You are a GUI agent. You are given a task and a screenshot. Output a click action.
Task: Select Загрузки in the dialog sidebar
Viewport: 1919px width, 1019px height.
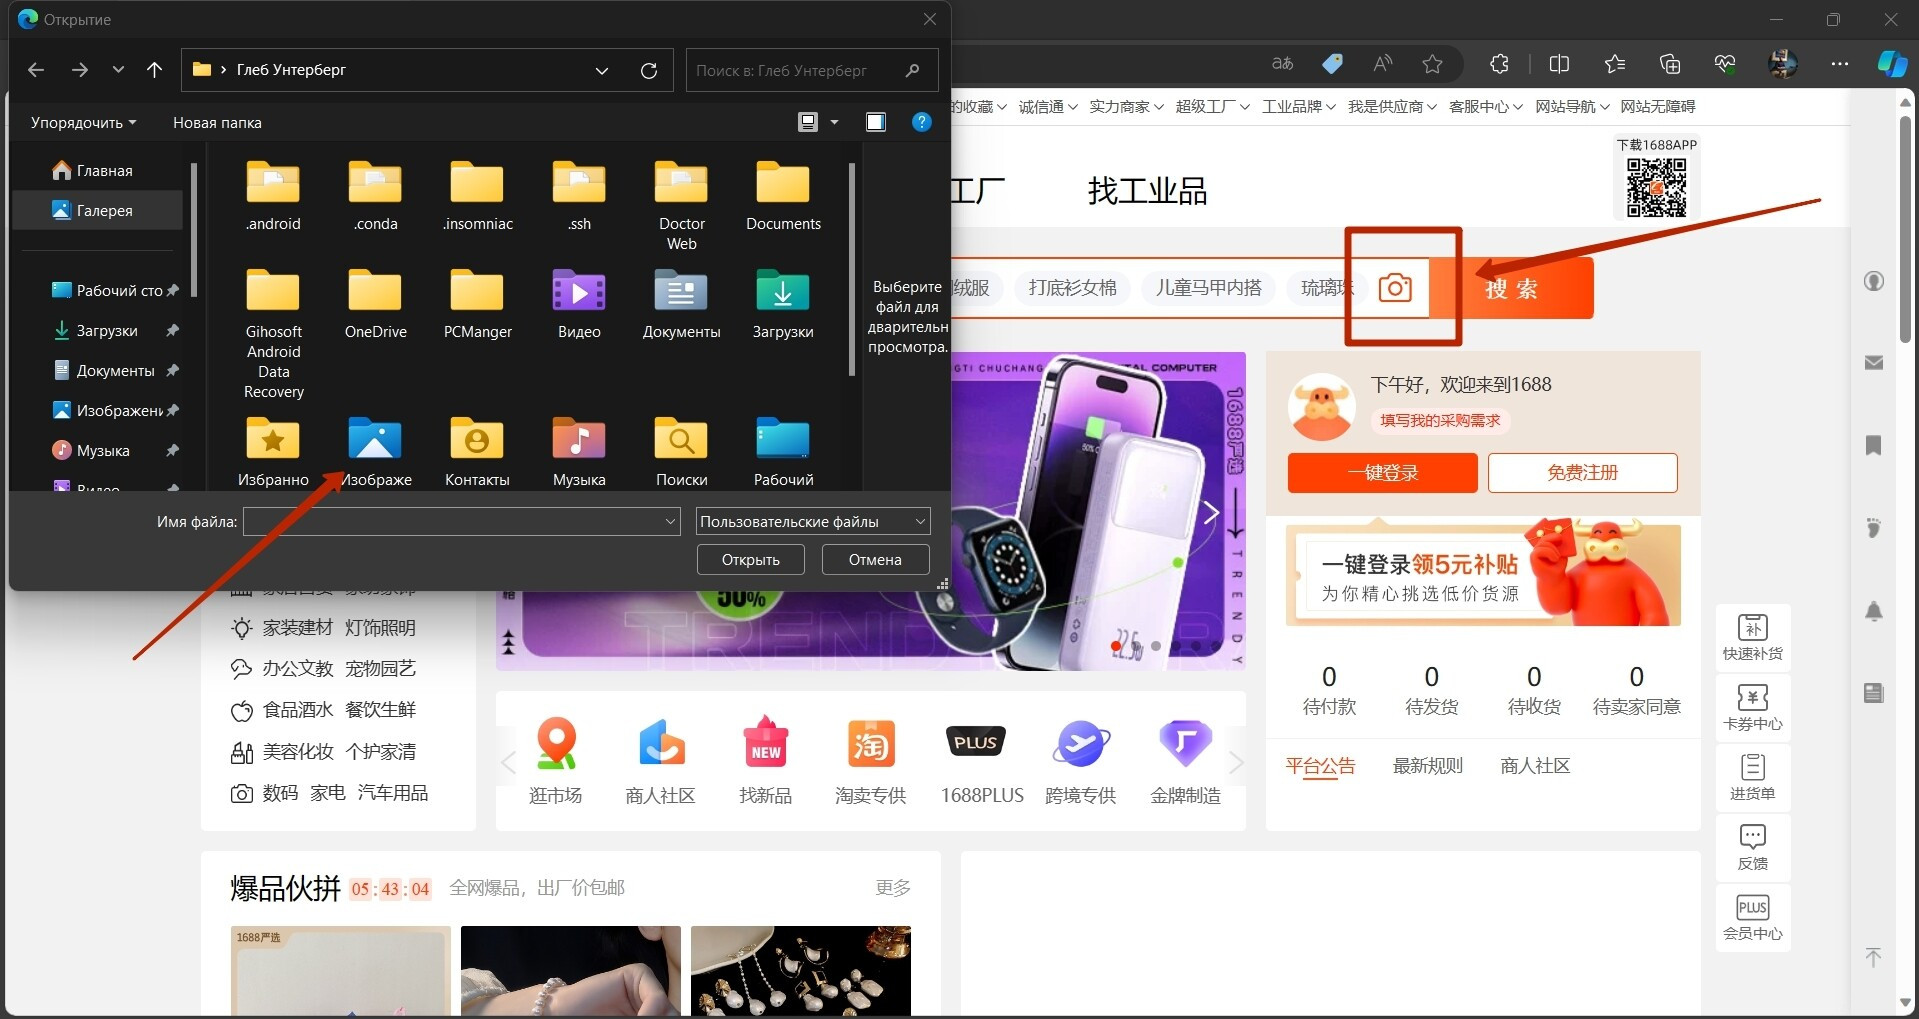coord(98,330)
